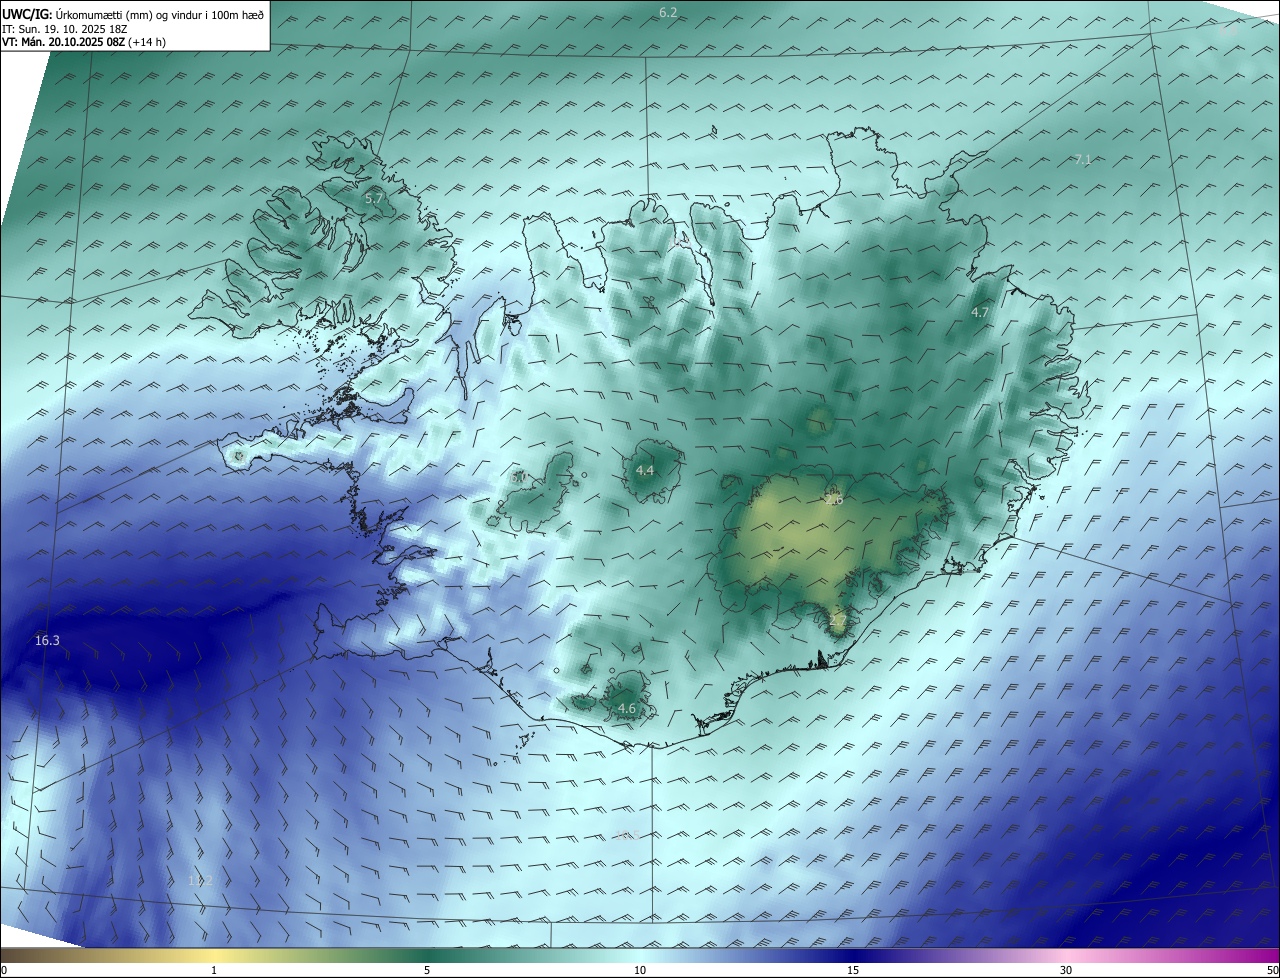Click the 5 tick on the color scale
Image resolution: width=1280 pixels, height=978 pixels.
click(x=427, y=970)
